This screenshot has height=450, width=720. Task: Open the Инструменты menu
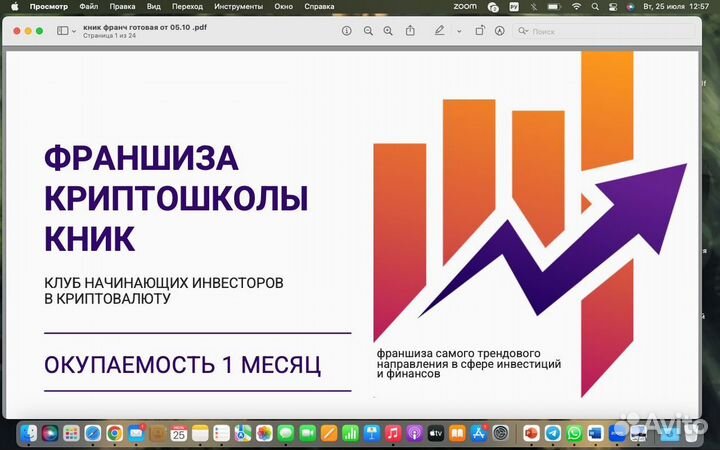238,6
